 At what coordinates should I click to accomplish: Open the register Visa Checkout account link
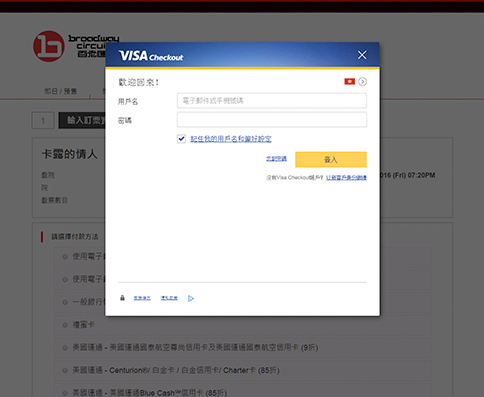346,177
